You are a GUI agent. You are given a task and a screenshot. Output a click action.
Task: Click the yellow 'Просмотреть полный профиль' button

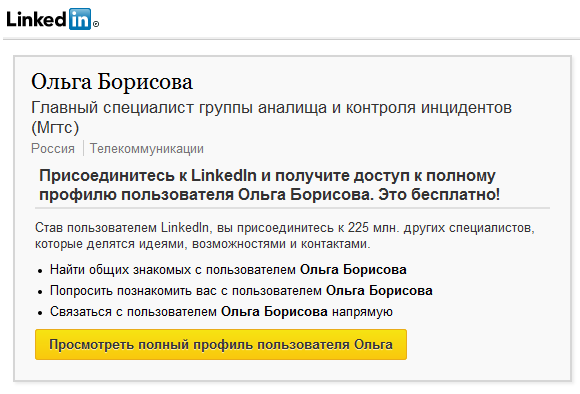click(221, 344)
